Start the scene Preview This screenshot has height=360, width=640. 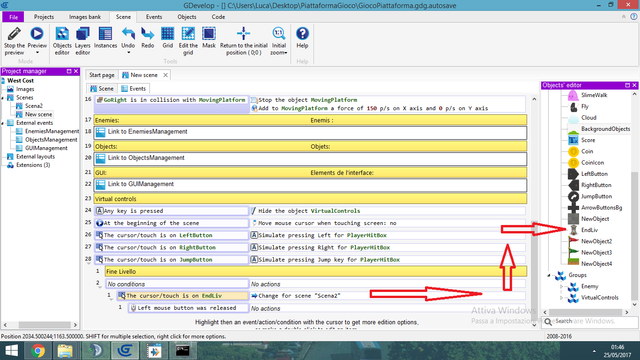coord(37,38)
